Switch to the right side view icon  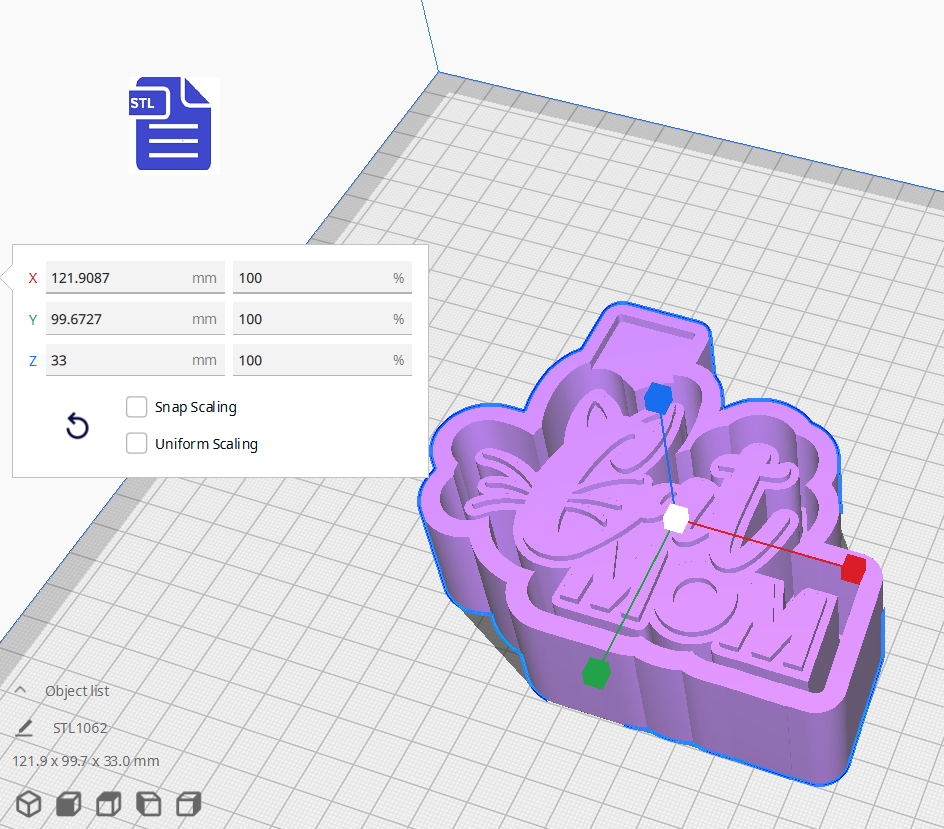(188, 804)
